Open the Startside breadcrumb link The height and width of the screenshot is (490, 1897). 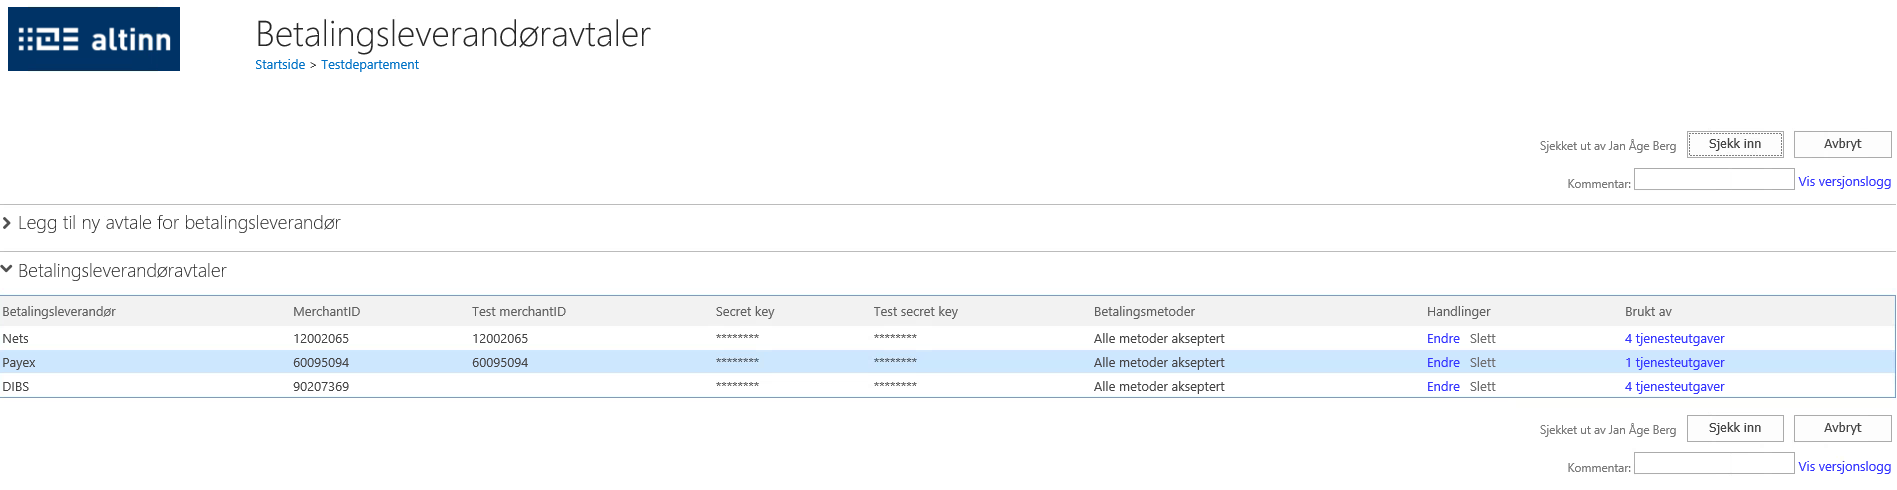pos(280,65)
